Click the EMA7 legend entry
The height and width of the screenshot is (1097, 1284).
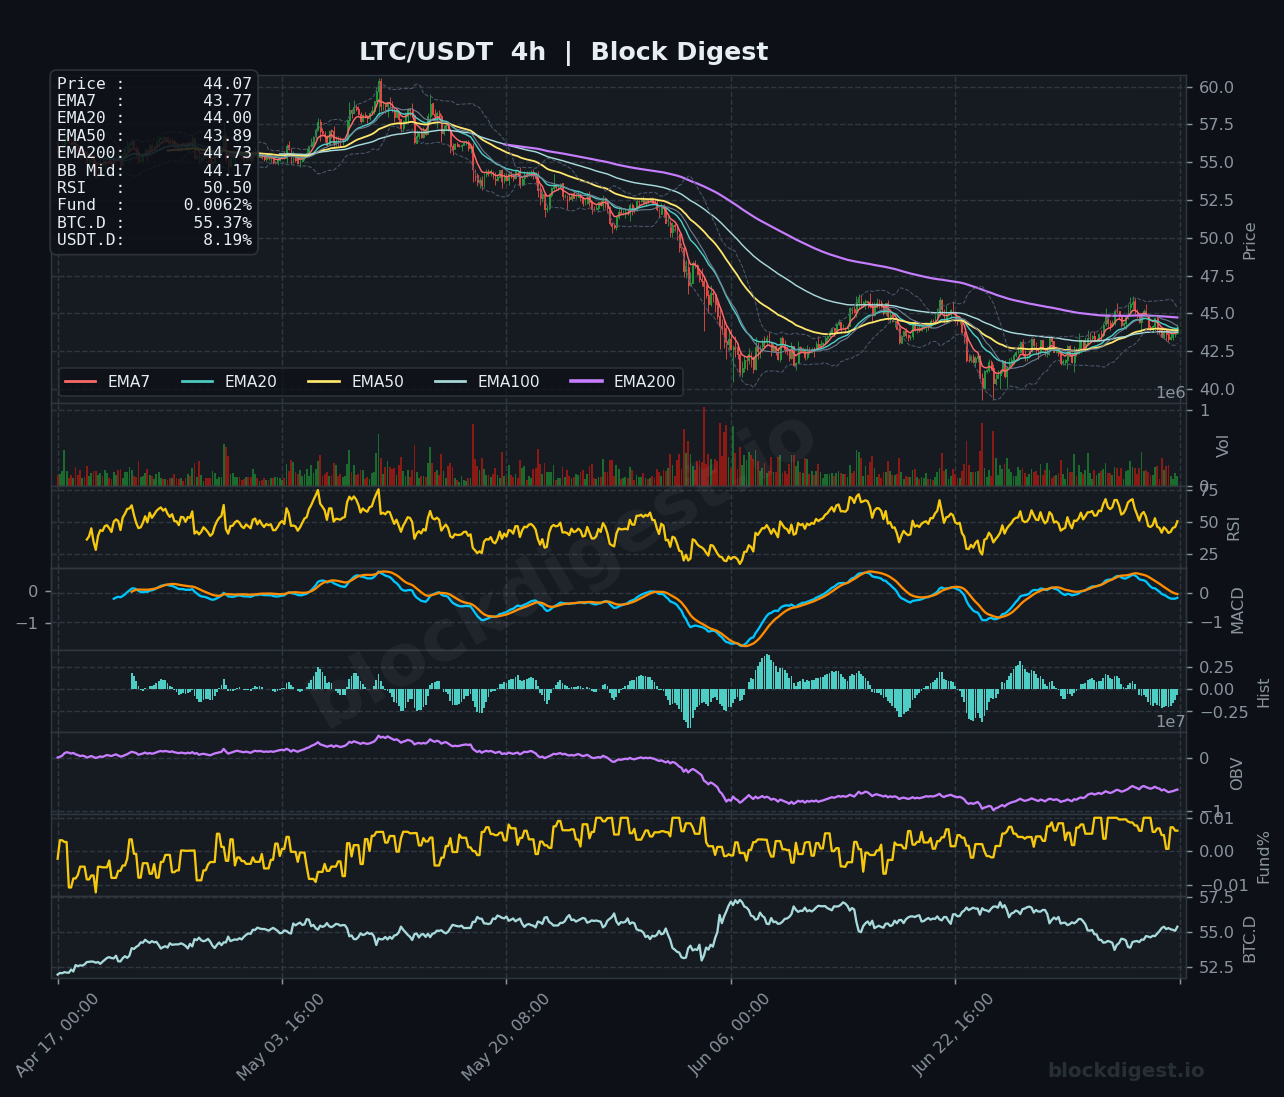tap(108, 382)
